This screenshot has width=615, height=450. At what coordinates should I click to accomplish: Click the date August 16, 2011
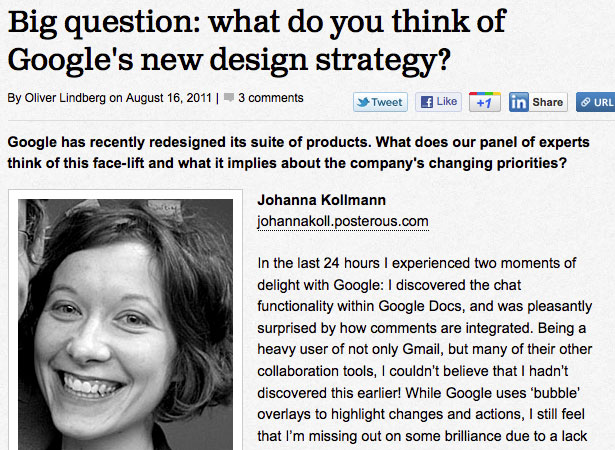[x=169, y=98]
